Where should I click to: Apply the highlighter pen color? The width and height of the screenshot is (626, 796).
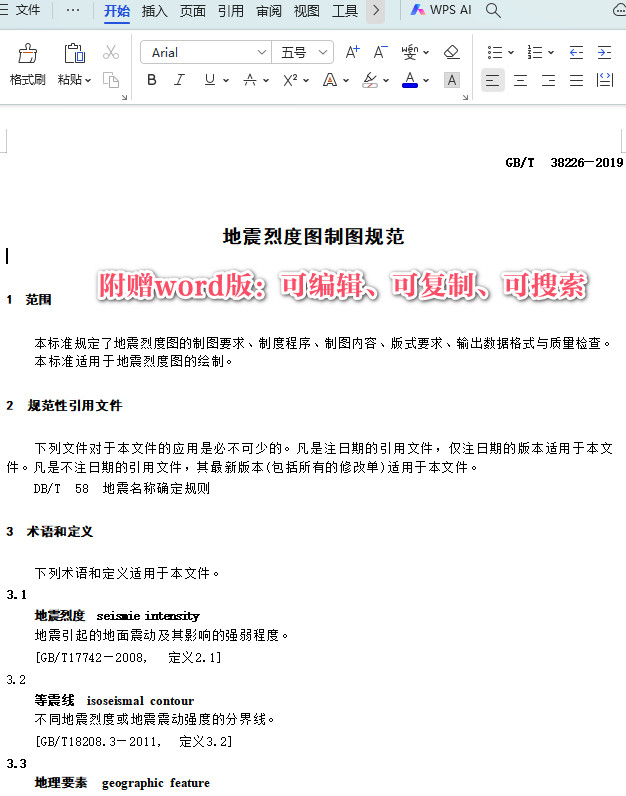pyautogui.click(x=370, y=80)
